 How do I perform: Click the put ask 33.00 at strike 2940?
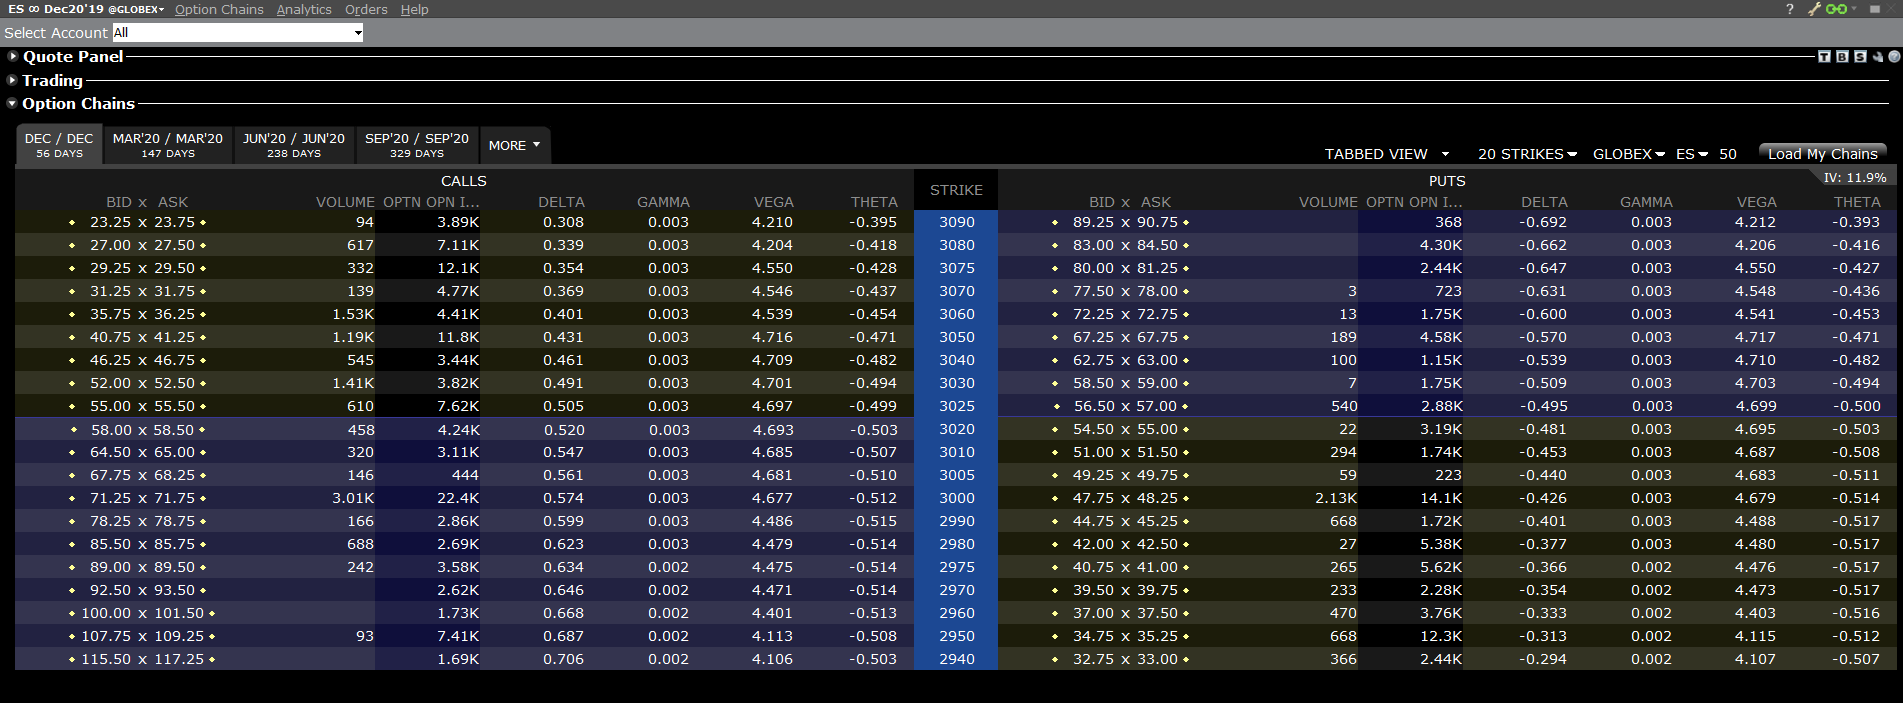tap(1157, 659)
